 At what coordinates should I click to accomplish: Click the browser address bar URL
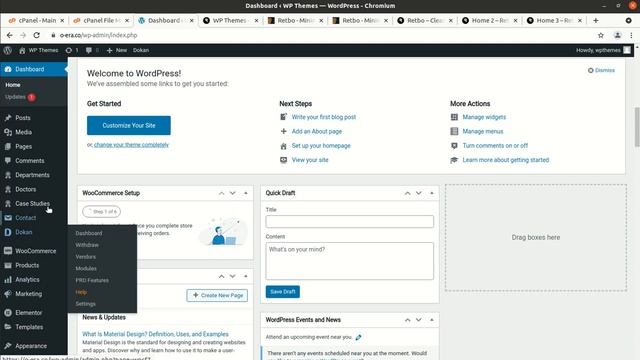(98, 35)
